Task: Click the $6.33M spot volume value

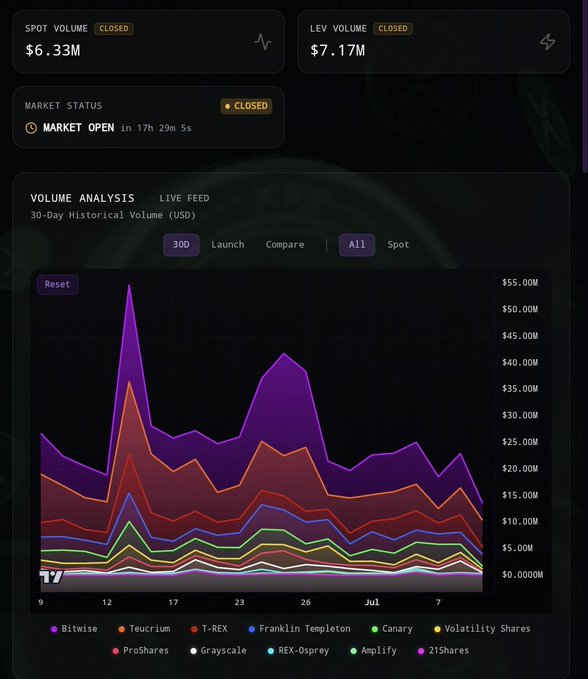Action: (52, 50)
